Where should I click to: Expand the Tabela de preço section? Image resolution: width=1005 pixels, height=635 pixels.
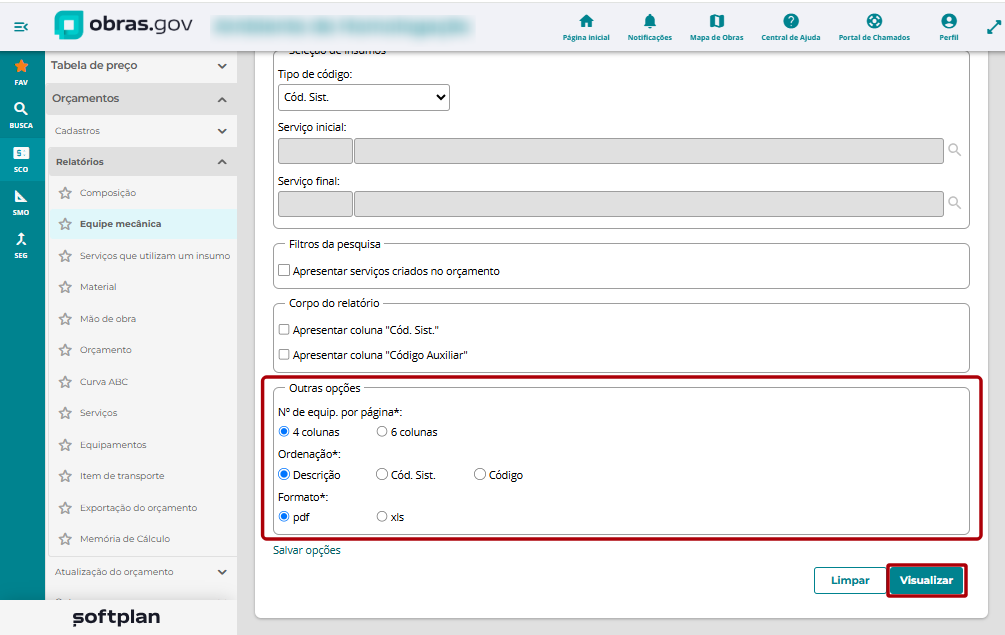141,66
